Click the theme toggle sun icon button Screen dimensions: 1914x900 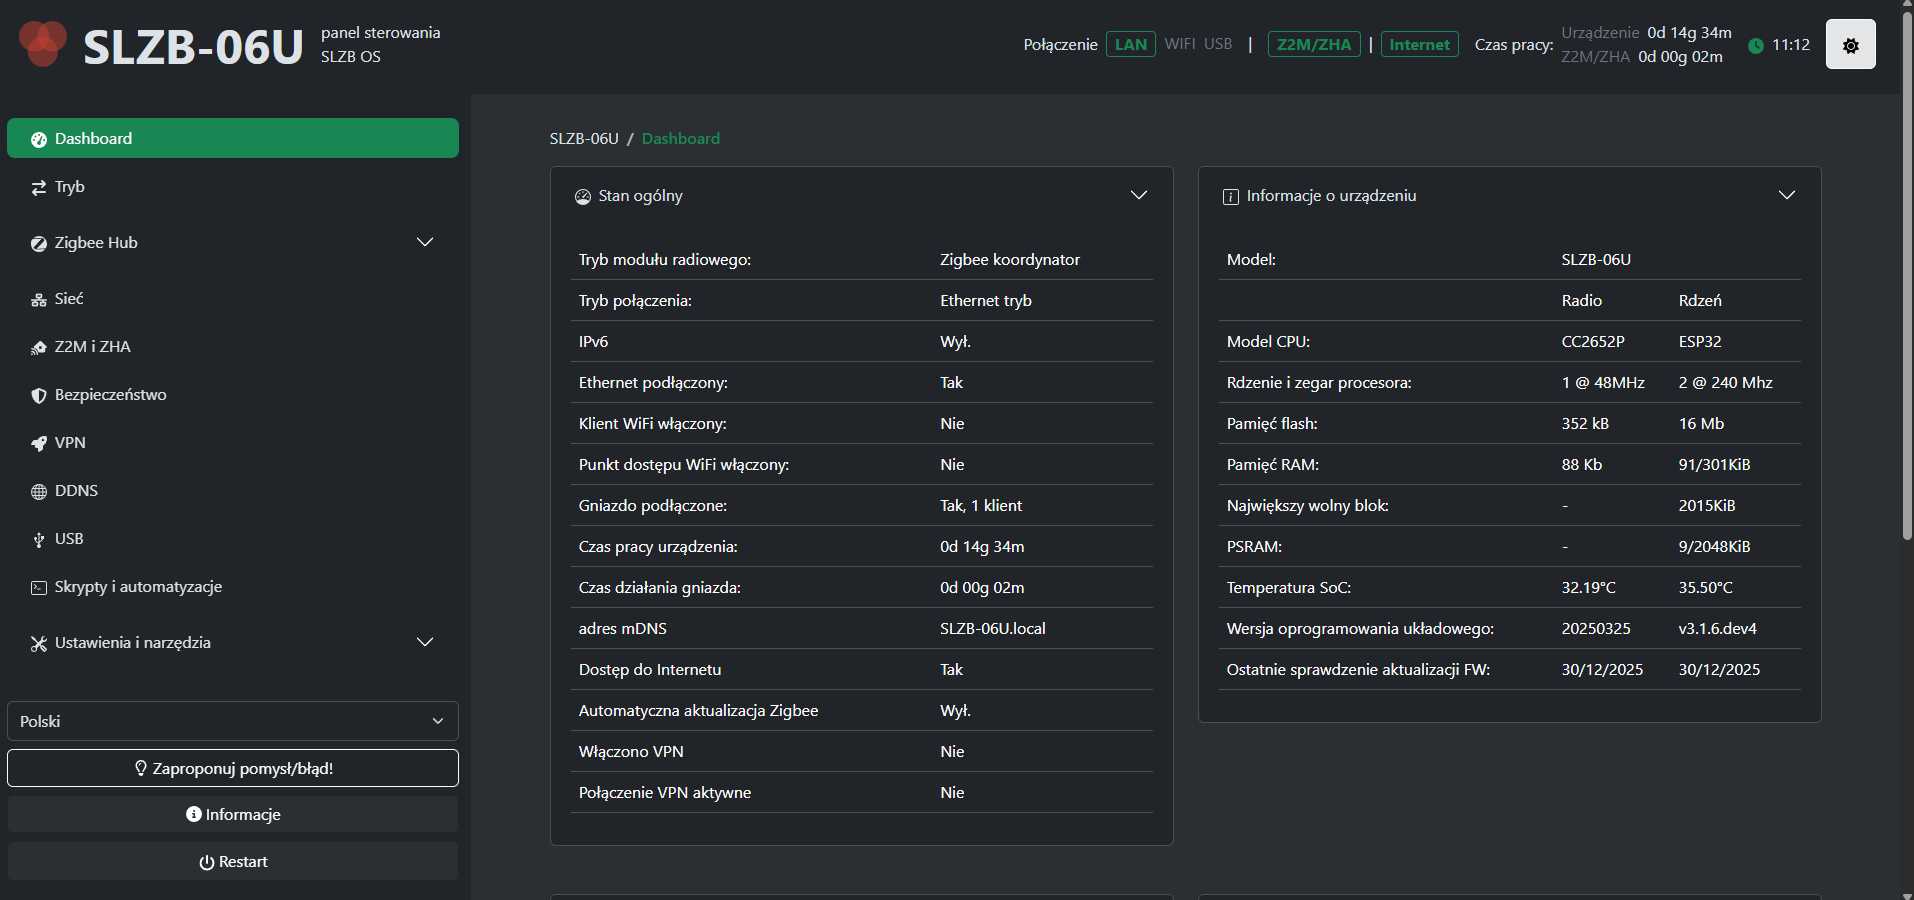tap(1850, 45)
